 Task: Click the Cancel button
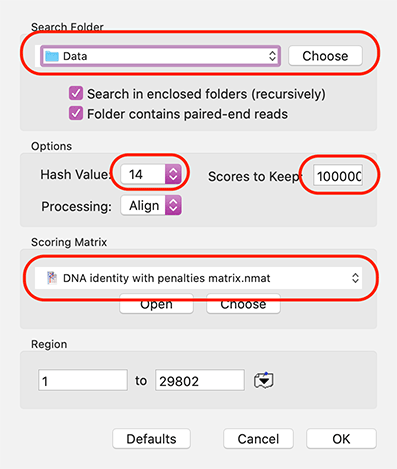tap(258, 439)
